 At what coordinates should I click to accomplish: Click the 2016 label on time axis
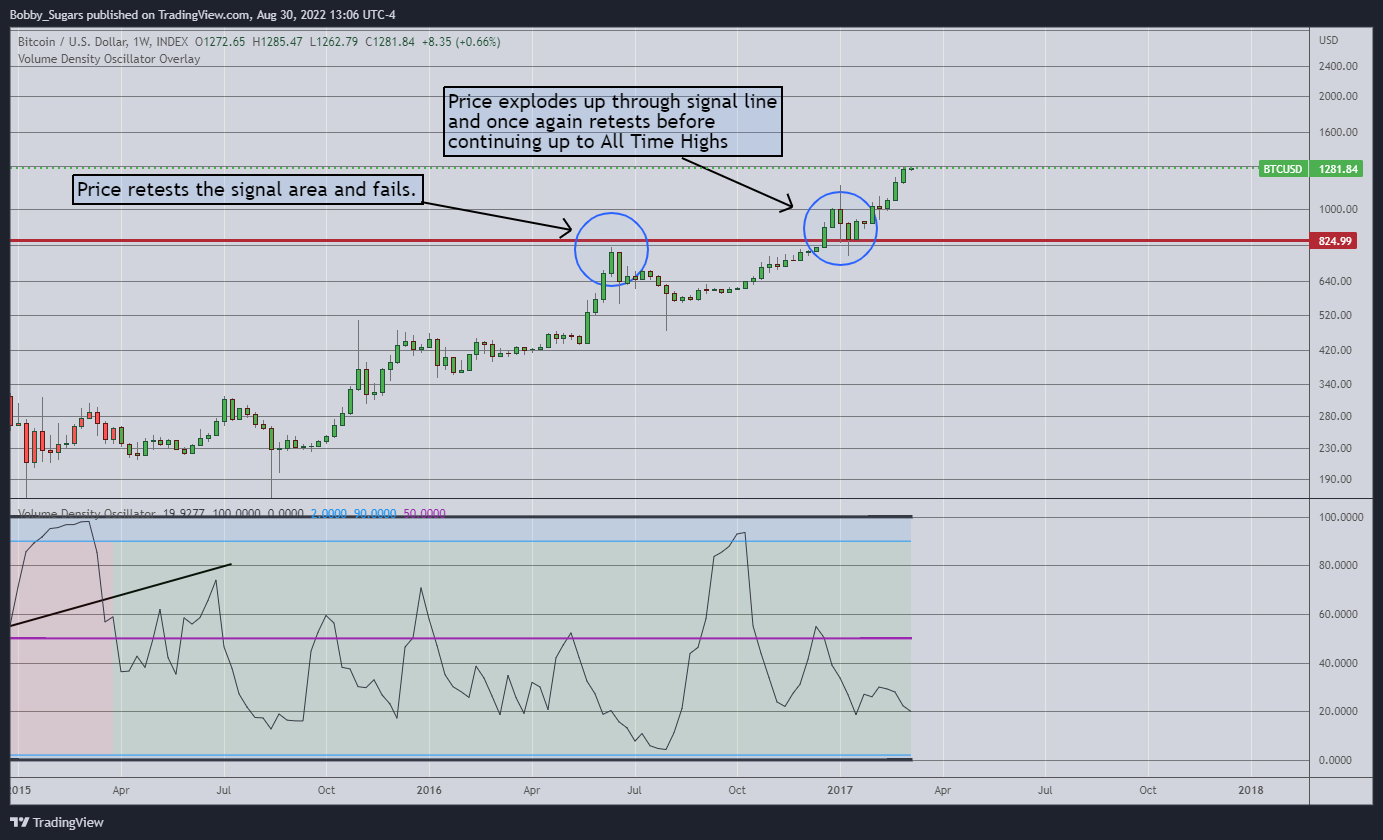tap(429, 790)
